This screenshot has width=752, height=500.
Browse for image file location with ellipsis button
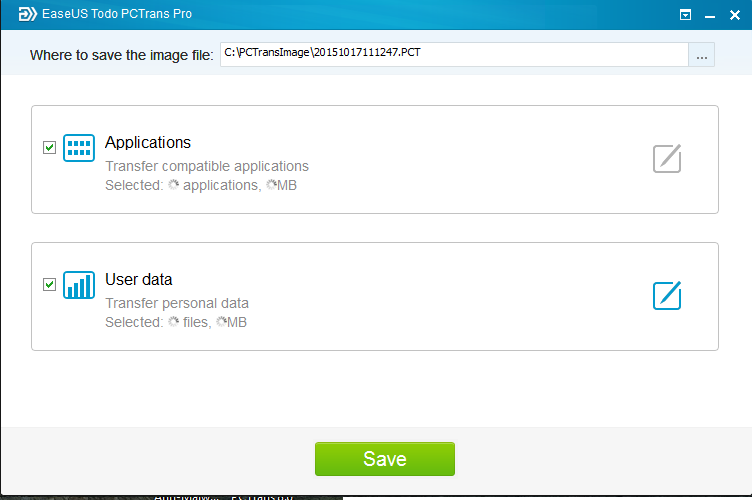702,55
